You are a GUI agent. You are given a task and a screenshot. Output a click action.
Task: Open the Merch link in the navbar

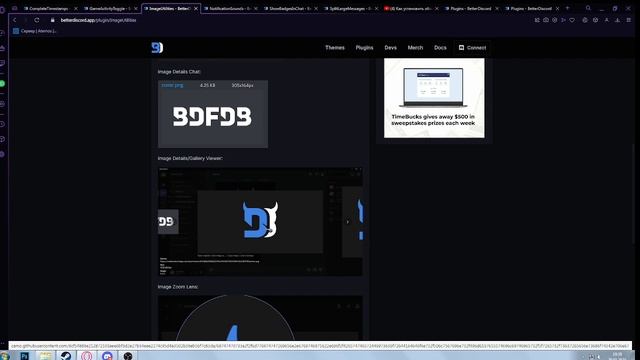click(415, 48)
